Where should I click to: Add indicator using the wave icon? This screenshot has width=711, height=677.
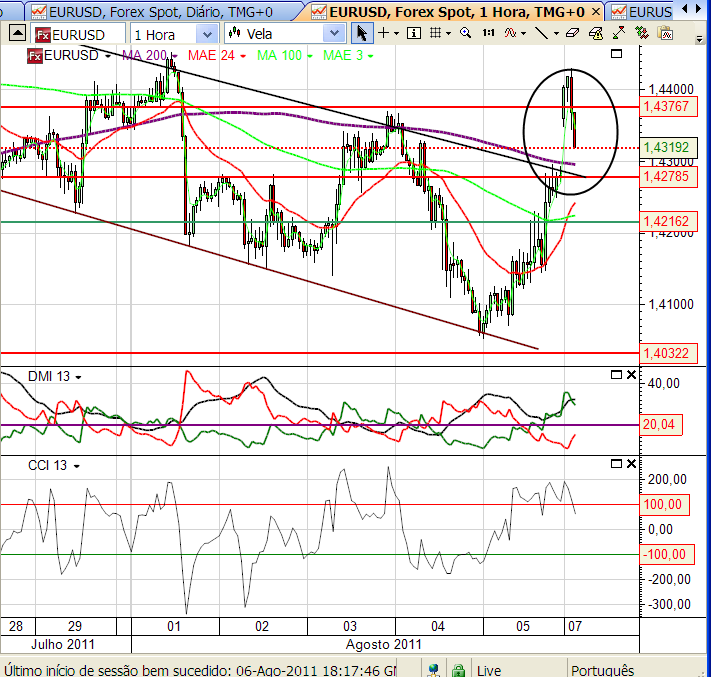pyautogui.click(x=511, y=33)
